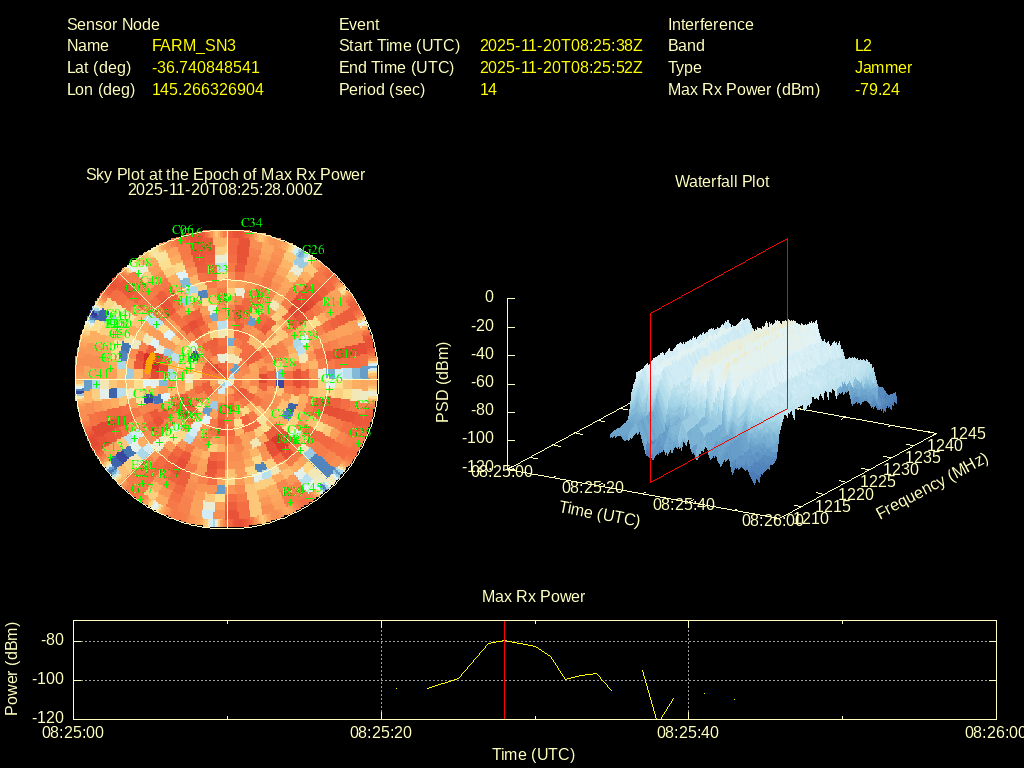
Task: Select satellite C34 atop the sky plot
Action: 252,222
